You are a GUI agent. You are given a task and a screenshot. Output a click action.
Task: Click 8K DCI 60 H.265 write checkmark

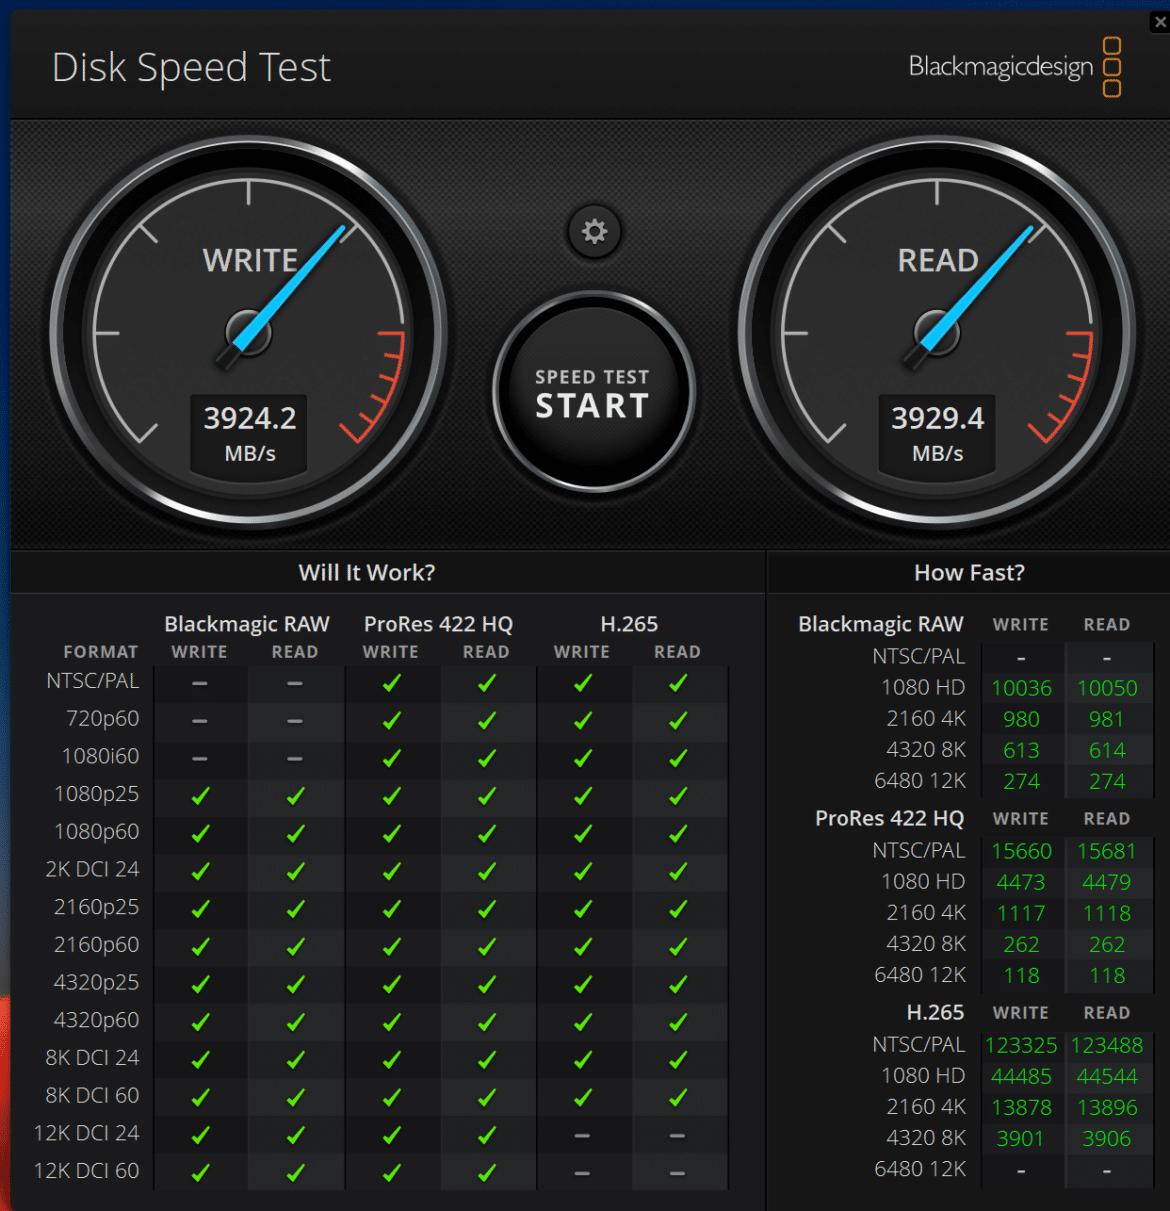[583, 1097]
